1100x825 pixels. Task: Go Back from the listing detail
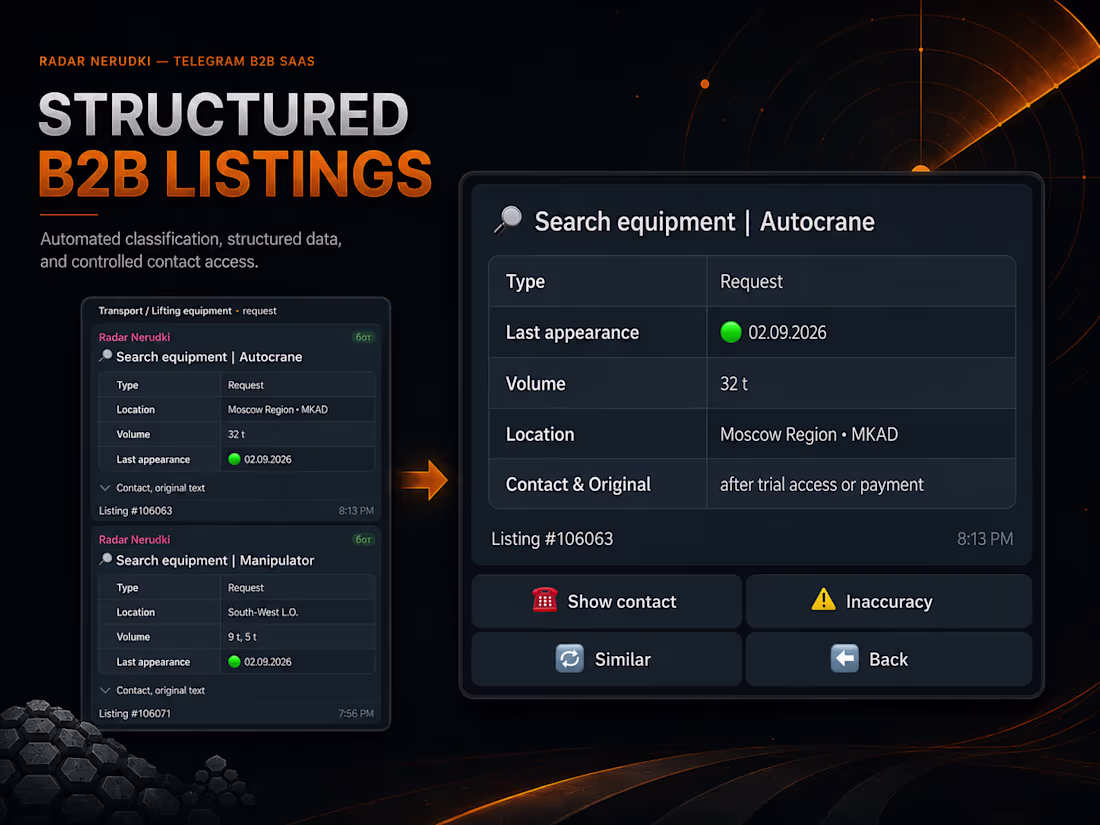click(889, 659)
